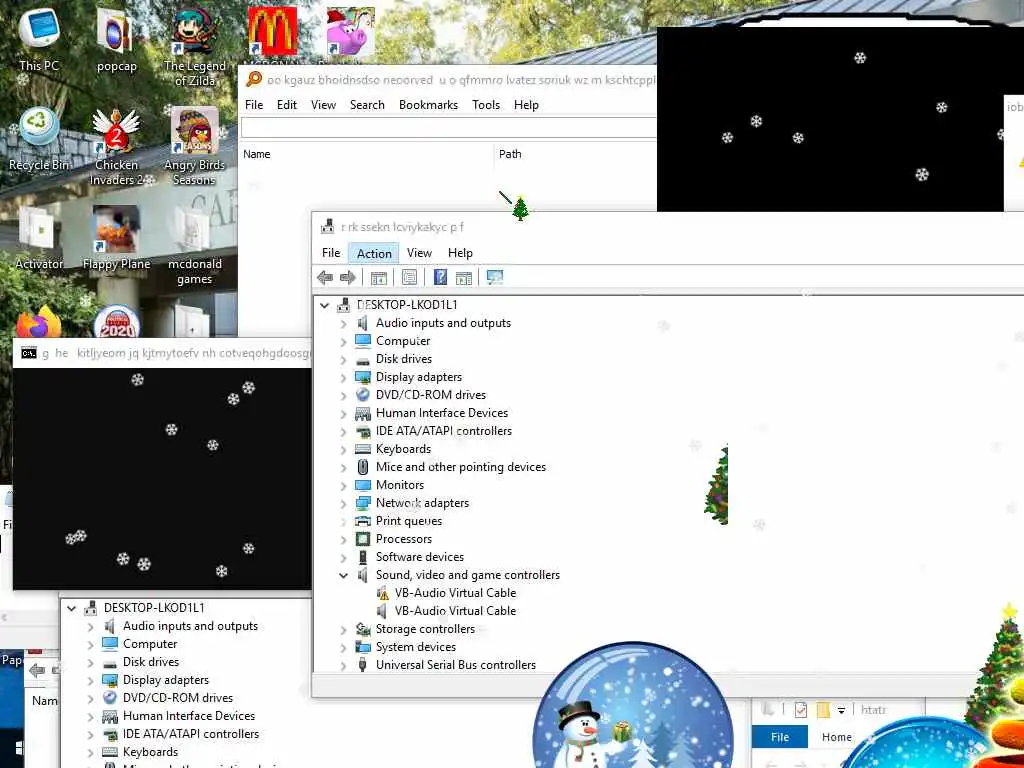The image size is (1024, 768).
Task: Select the popcap desktop icon
Action: click(x=116, y=40)
